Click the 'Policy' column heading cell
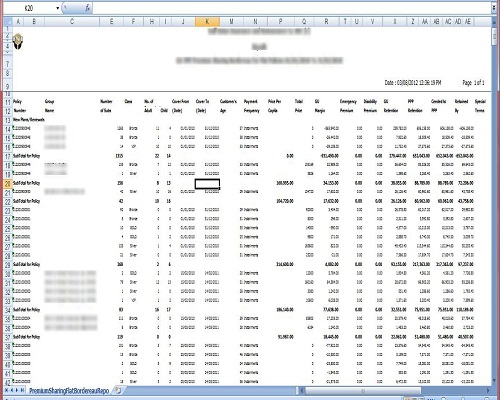The image size is (500, 400). click(x=17, y=101)
